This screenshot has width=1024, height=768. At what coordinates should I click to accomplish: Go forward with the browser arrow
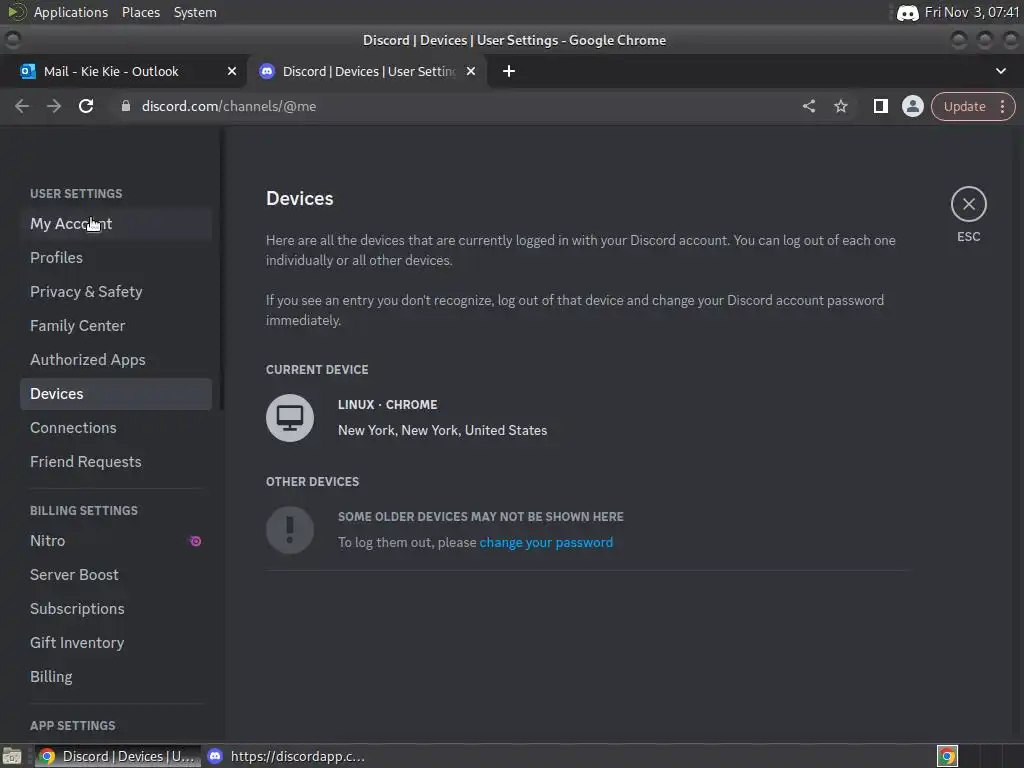pyautogui.click(x=54, y=106)
